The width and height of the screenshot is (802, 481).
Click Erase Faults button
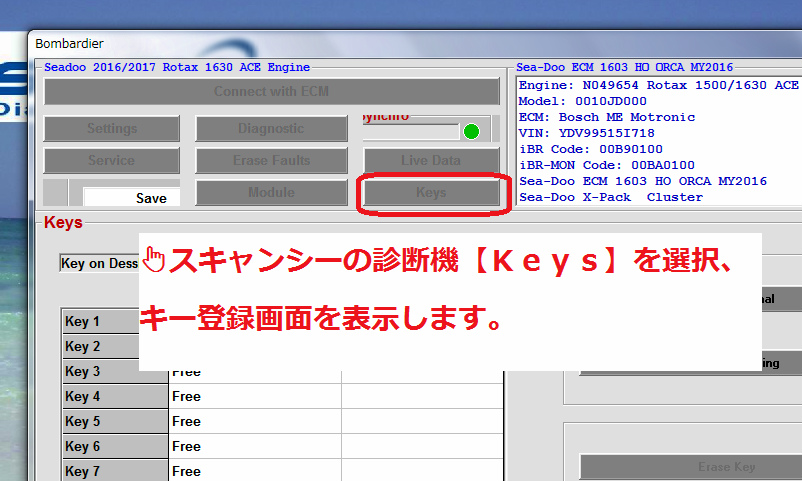pyautogui.click(x=271, y=161)
